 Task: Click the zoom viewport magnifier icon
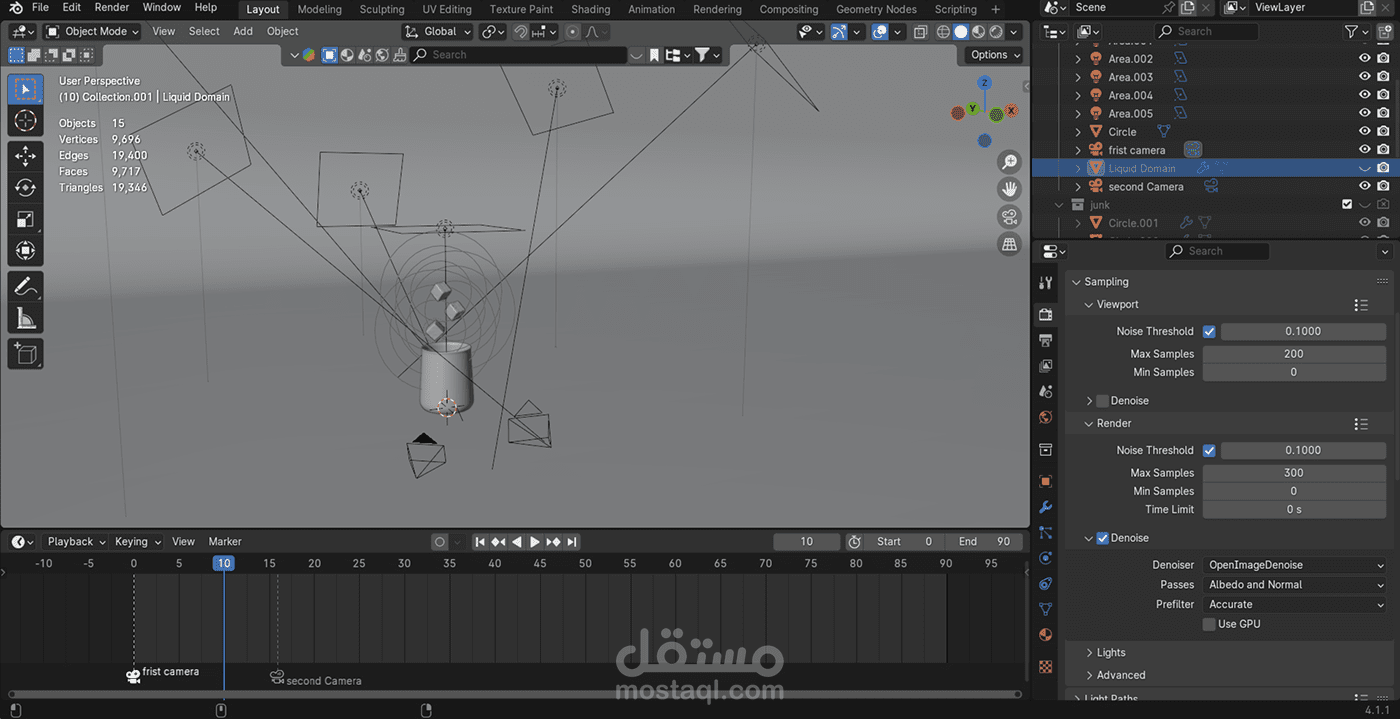coord(1010,162)
